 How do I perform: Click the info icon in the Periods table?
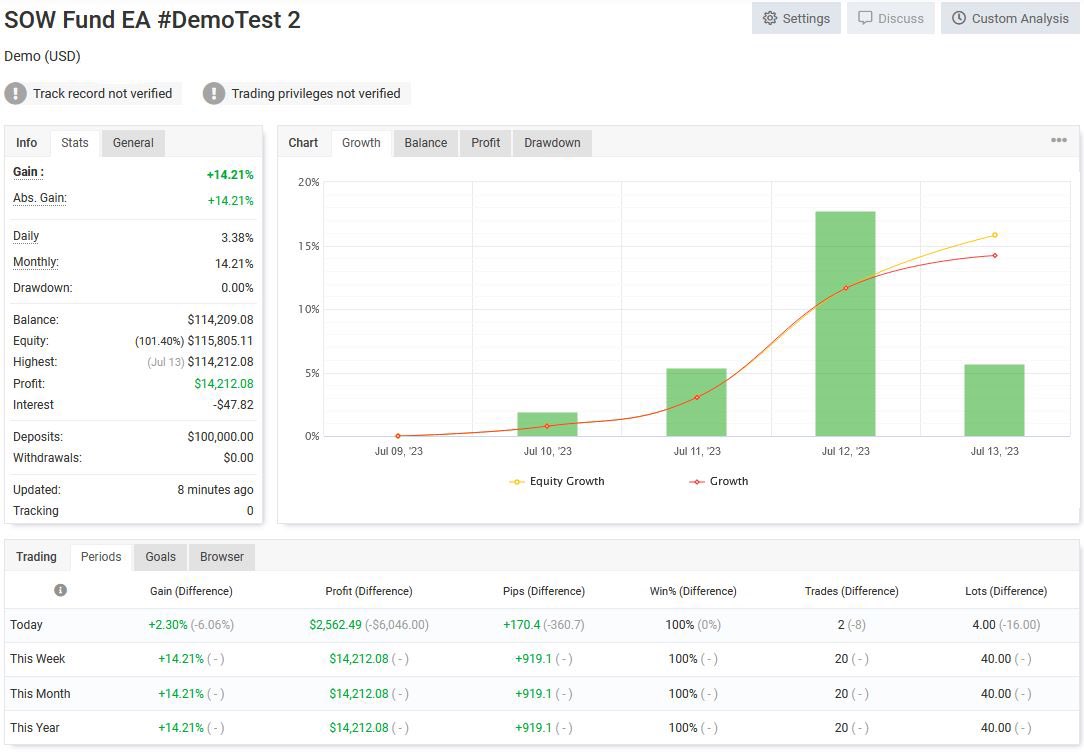coord(60,590)
